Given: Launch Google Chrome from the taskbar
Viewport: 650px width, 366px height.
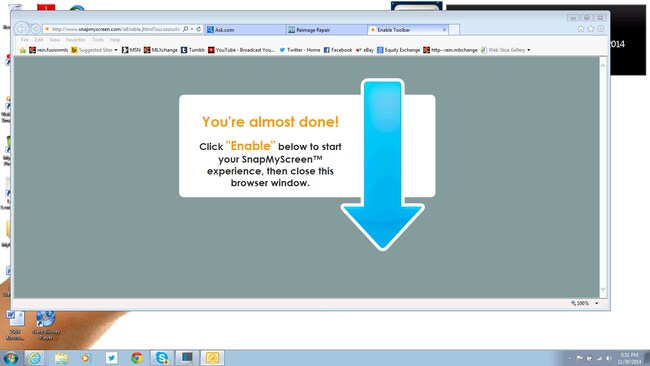Looking at the screenshot, I should click(x=137, y=358).
